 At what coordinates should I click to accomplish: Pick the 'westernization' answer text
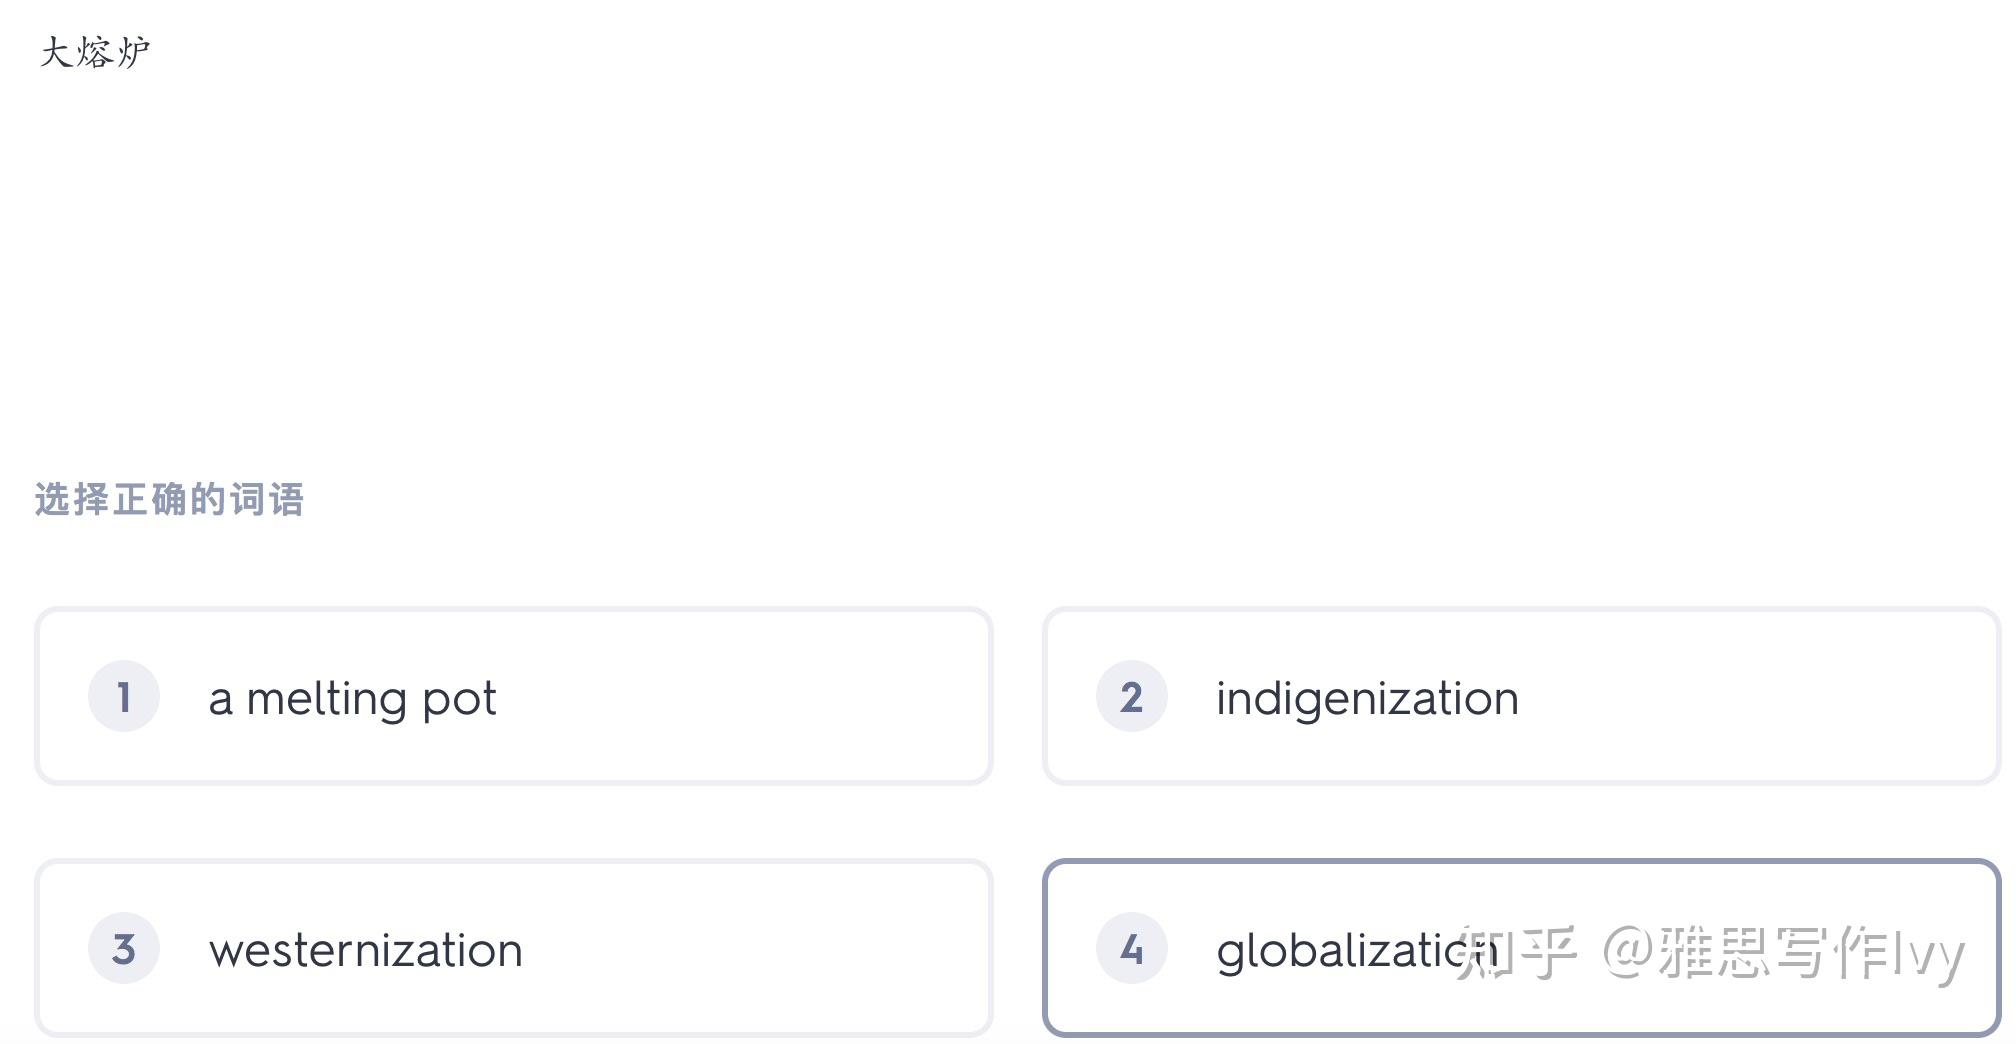coord(365,950)
